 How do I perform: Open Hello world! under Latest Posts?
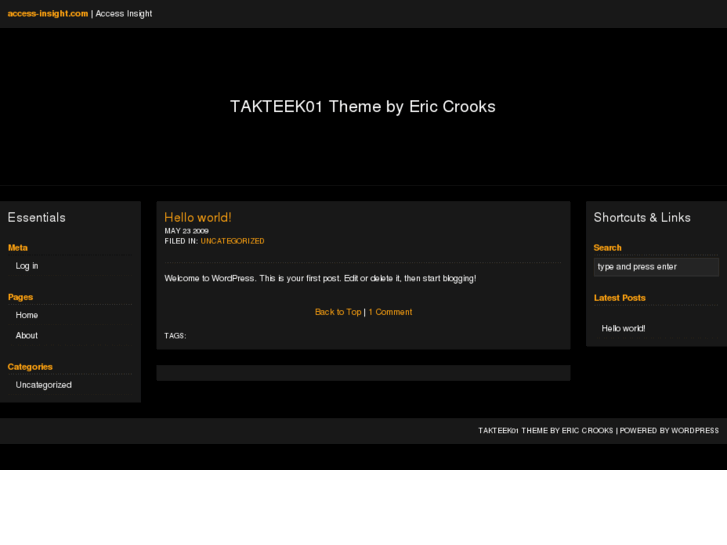click(x=623, y=328)
